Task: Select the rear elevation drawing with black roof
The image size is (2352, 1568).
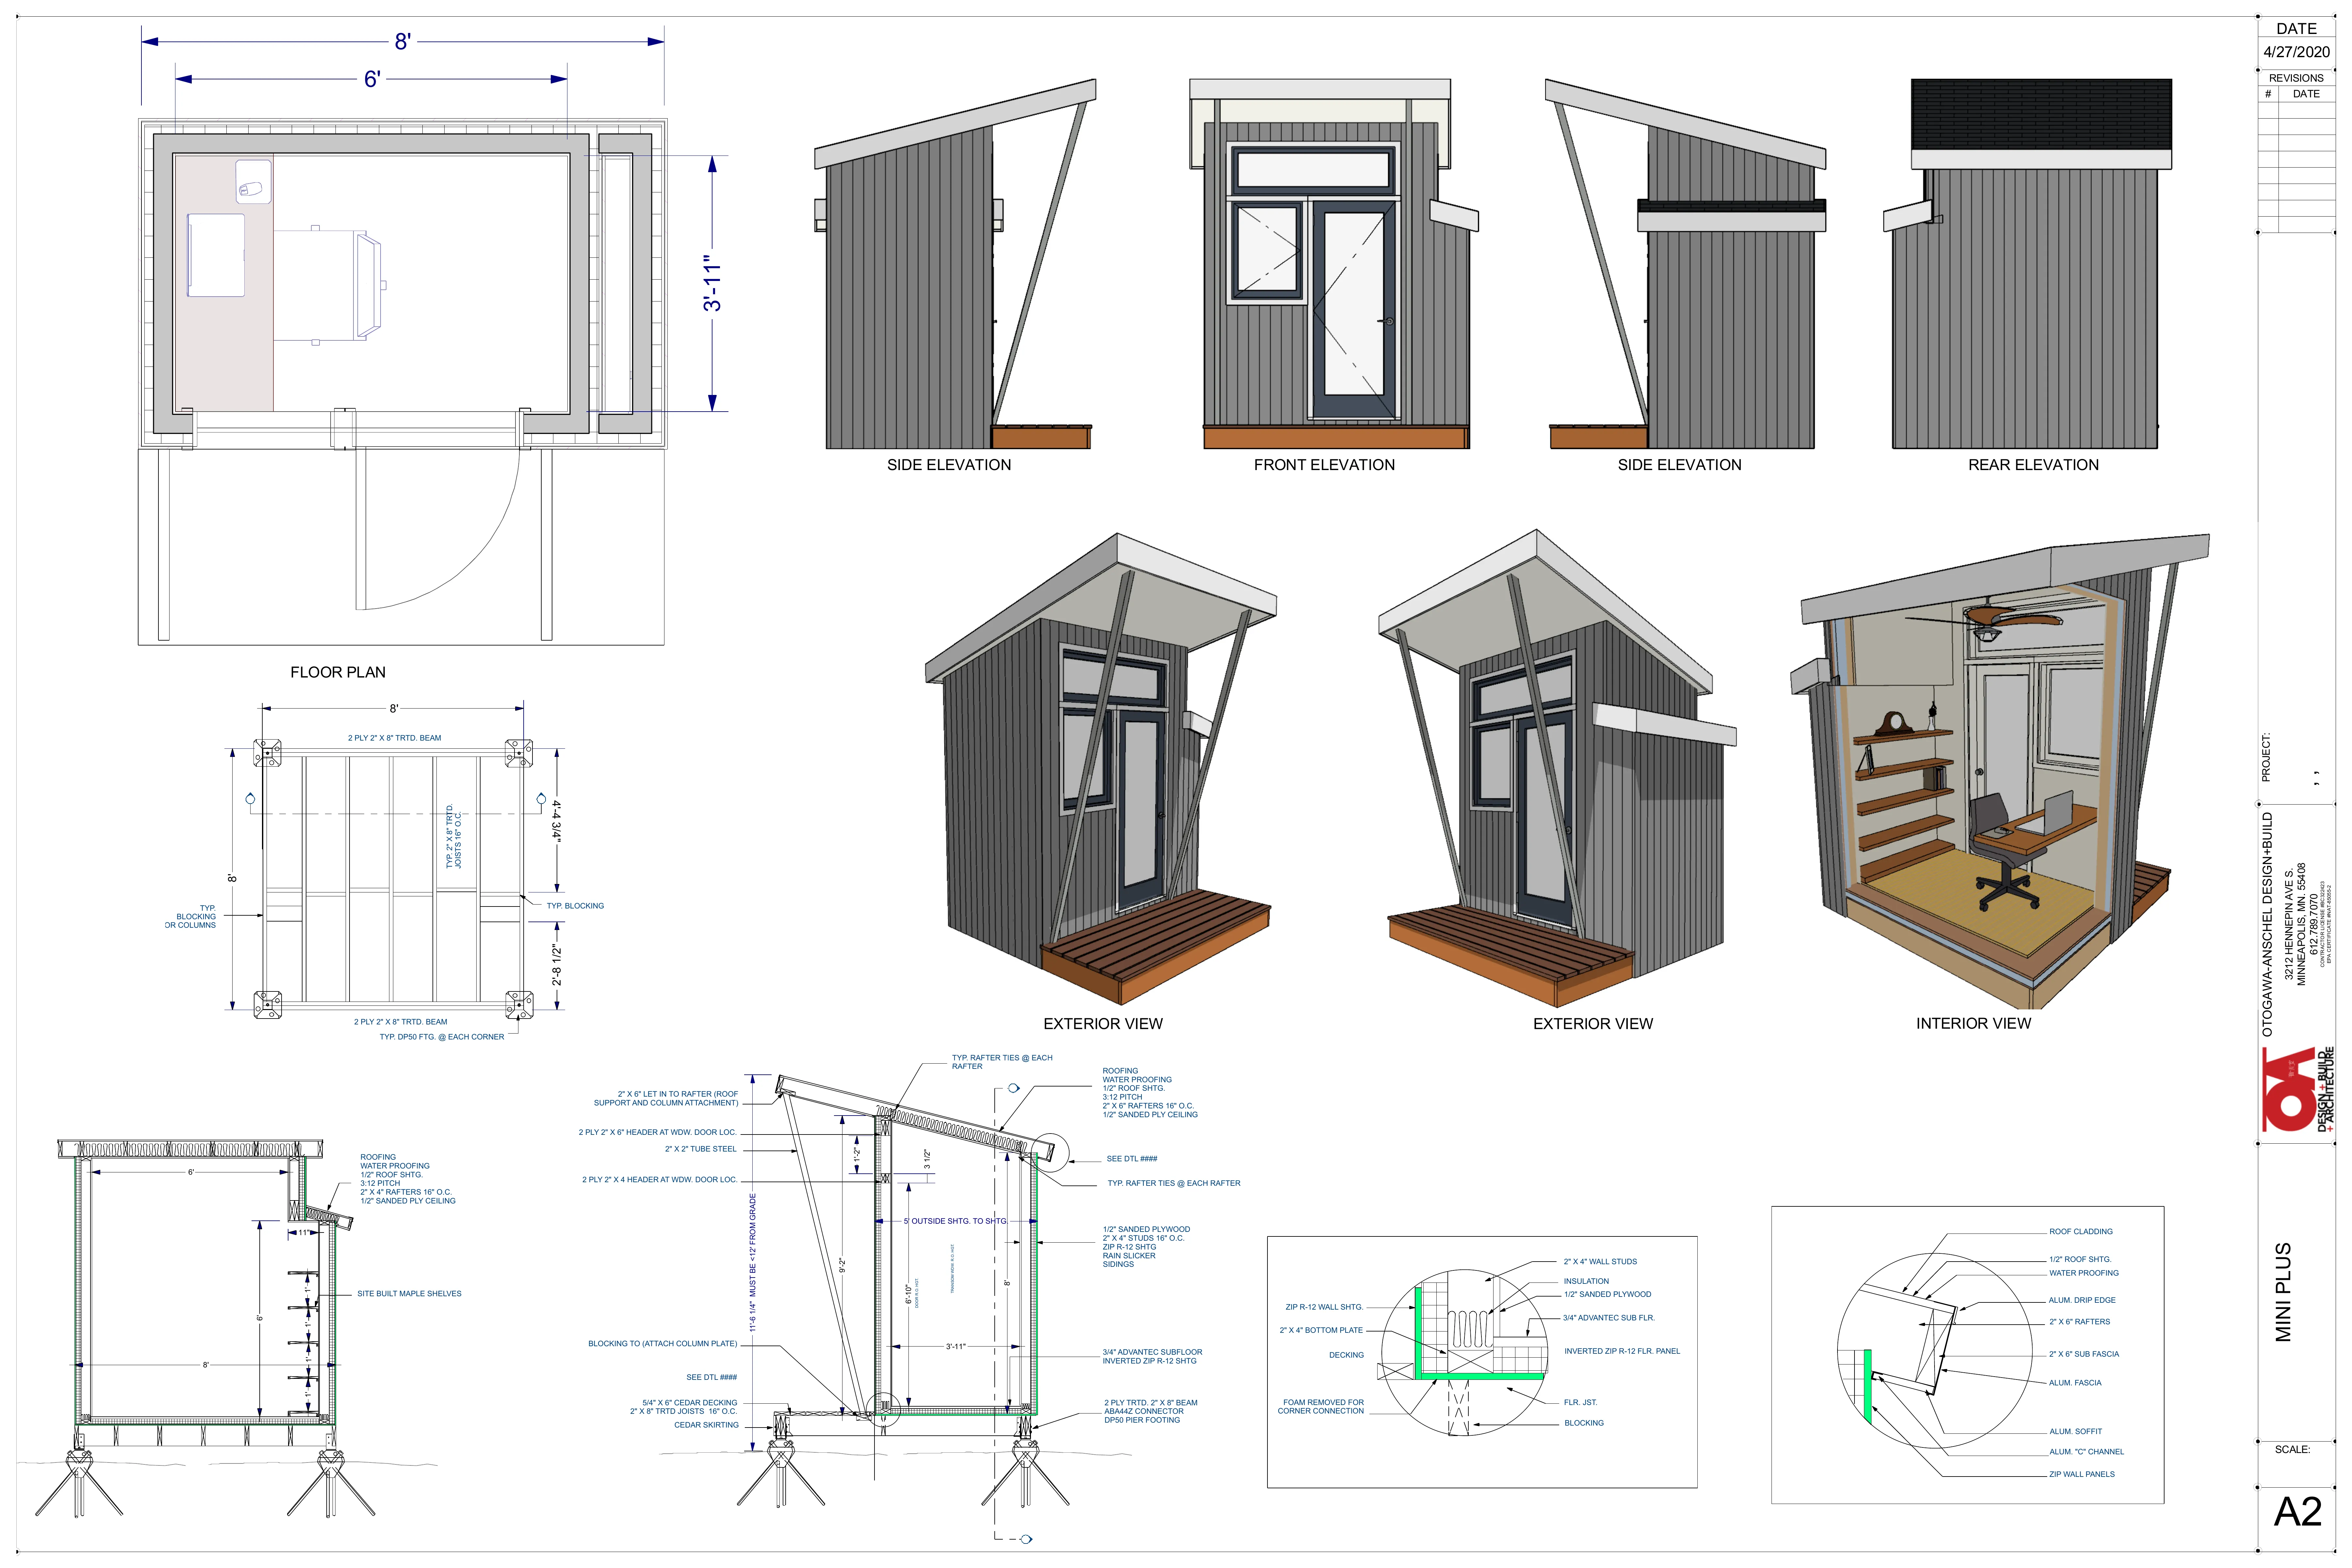Action: point(2028,264)
